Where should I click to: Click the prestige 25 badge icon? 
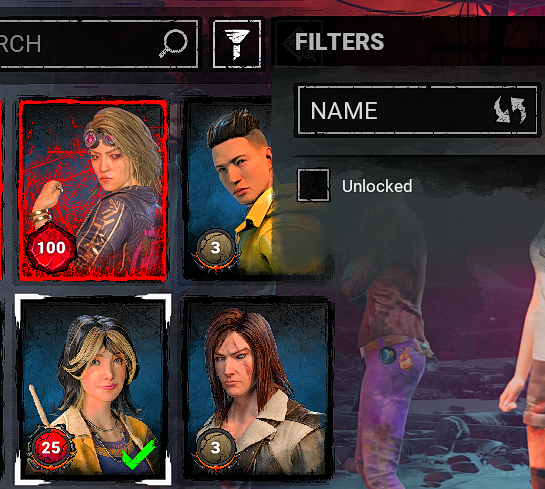[x=51, y=447]
